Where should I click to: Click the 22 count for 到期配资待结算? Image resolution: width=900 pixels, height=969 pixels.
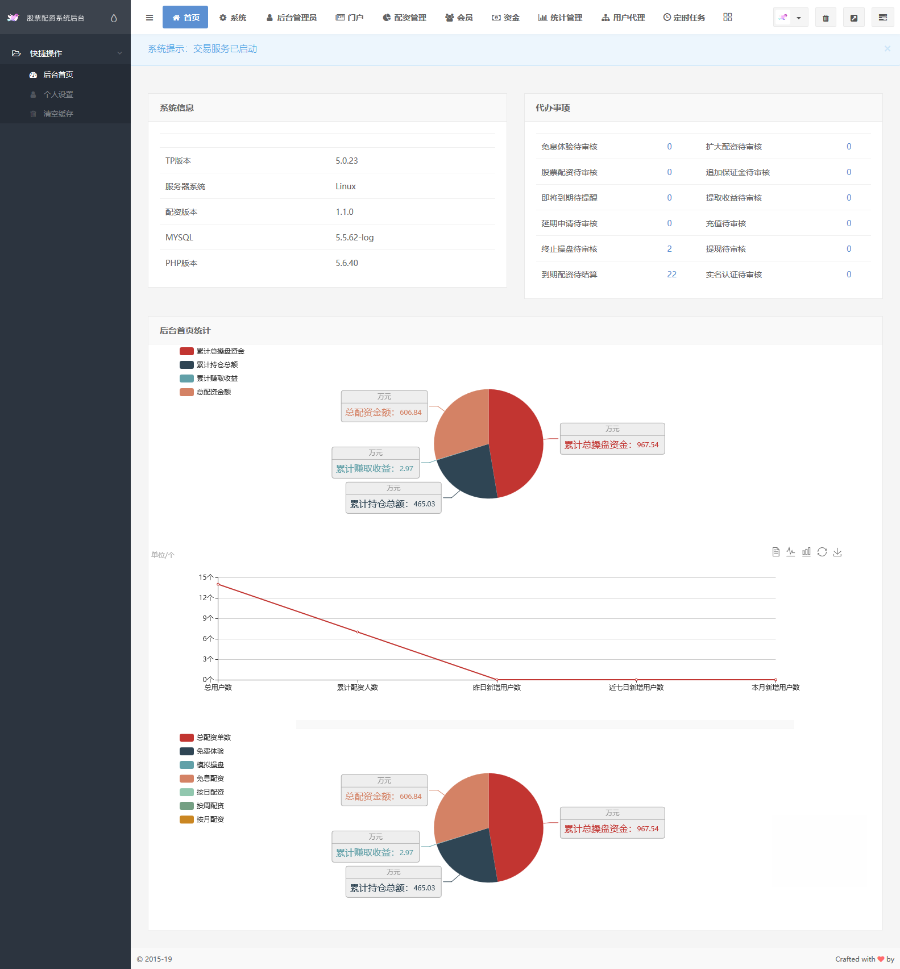tap(671, 274)
